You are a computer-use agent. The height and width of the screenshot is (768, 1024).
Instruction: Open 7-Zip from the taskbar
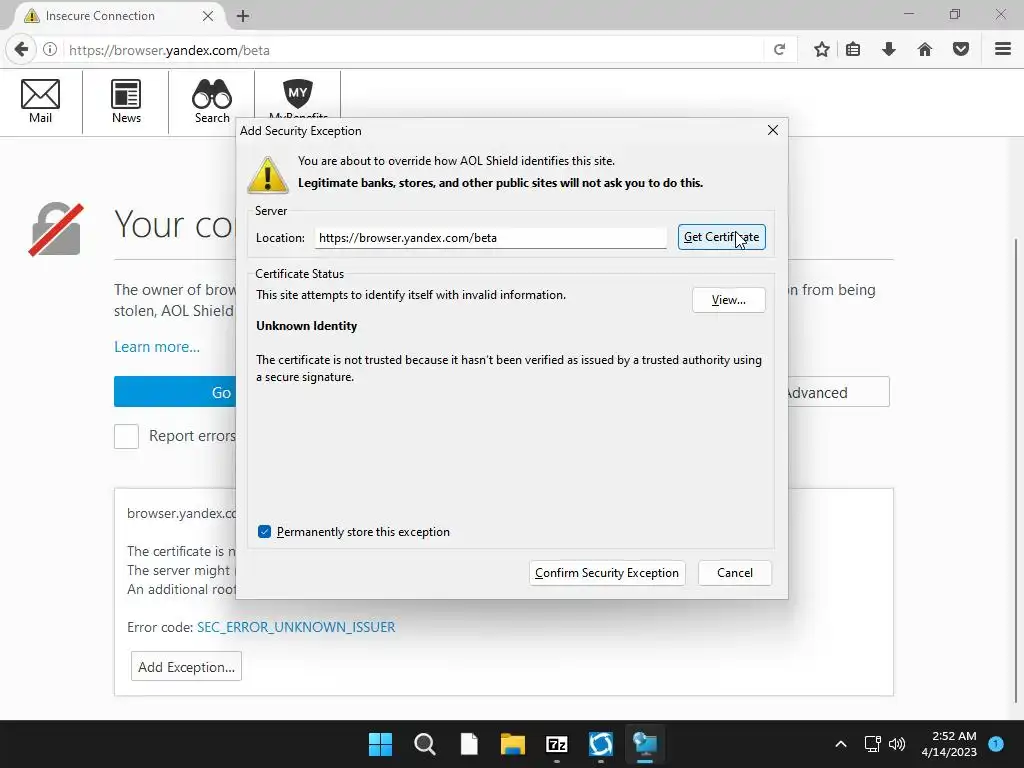(x=556, y=744)
